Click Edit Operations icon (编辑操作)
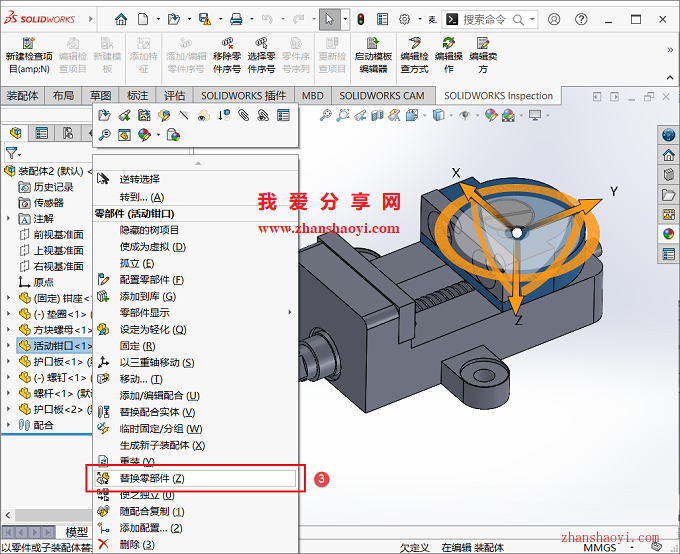This screenshot has height=554, width=680. (x=449, y=56)
